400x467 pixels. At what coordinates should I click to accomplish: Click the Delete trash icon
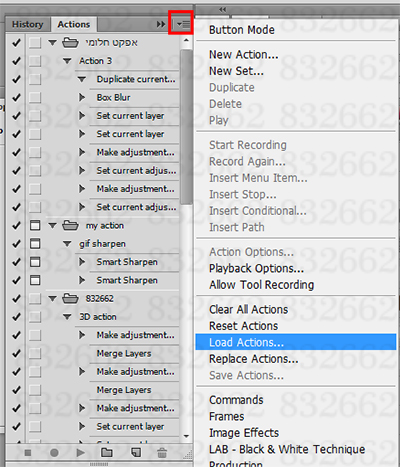(162, 453)
